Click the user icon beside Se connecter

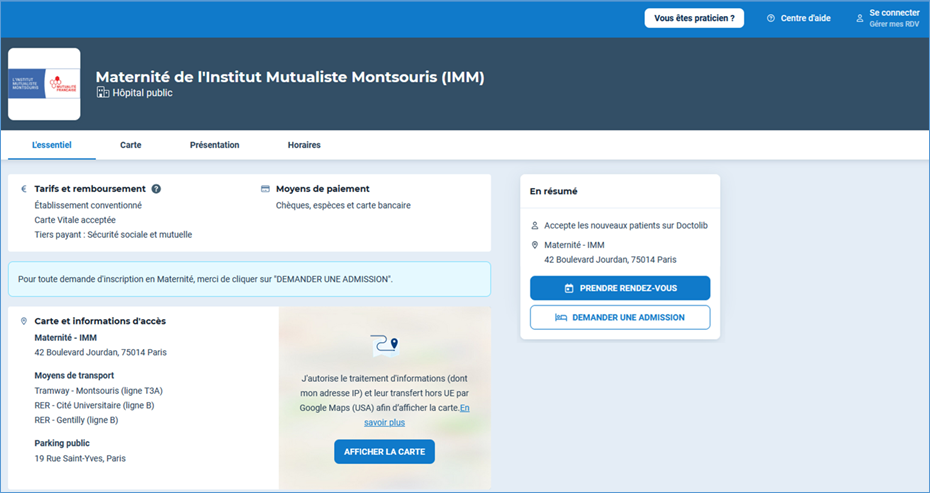(859, 18)
